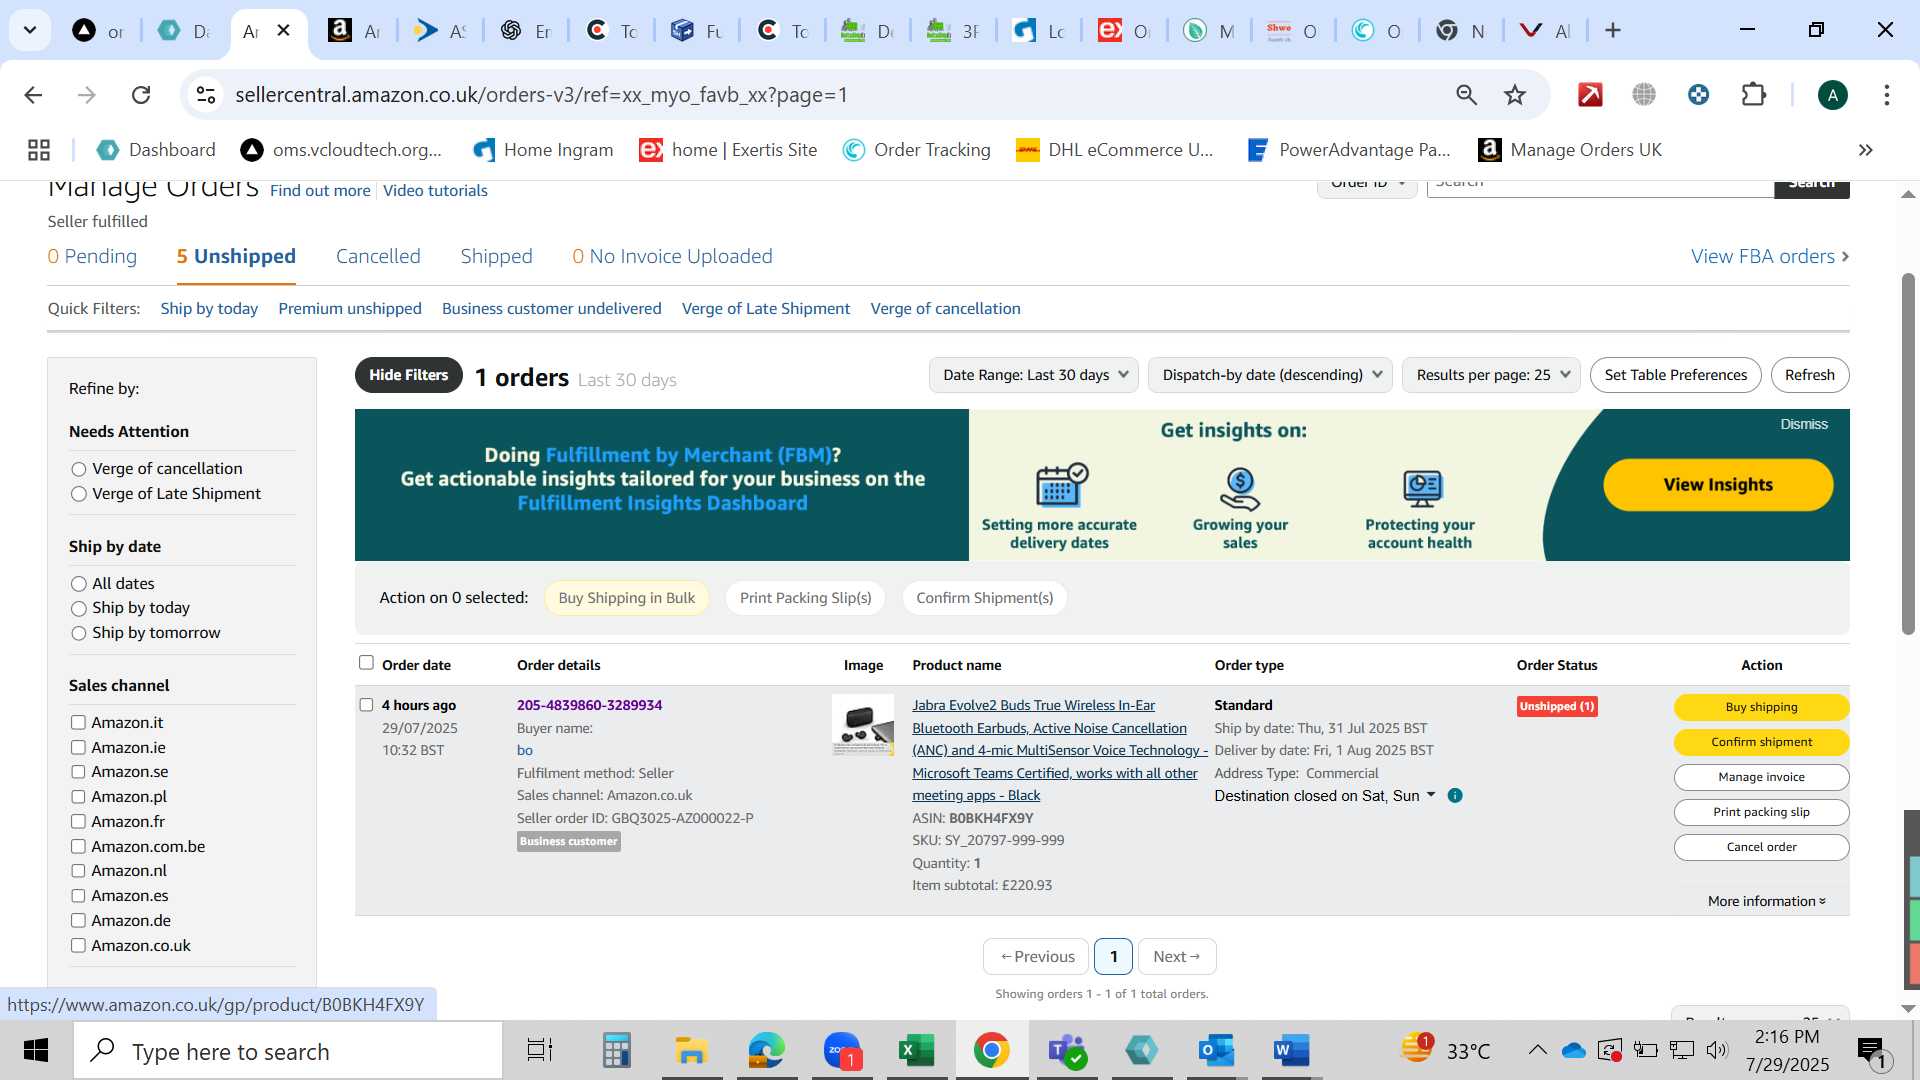Viewport: 1920px width, 1080px height.
Task: Open Chrome three-dot menu
Action: click(1886, 95)
